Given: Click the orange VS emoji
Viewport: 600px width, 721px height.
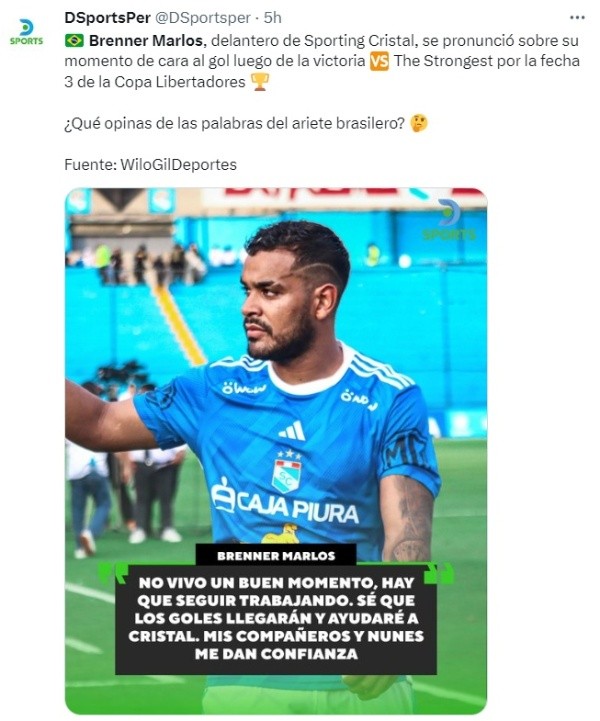Looking at the screenshot, I should (379, 61).
